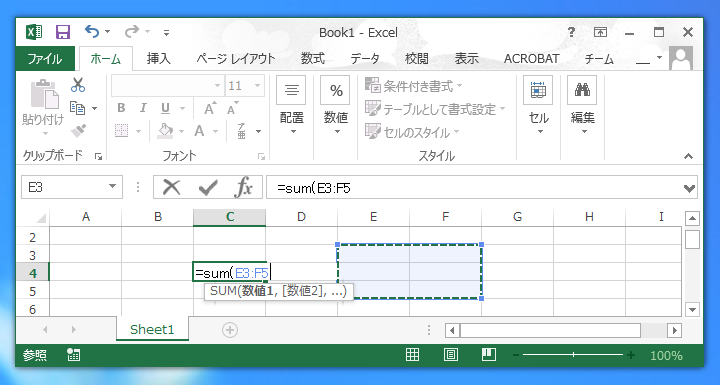720x385 pixels.
Task: Open the undo history dropdown arrow
Action: (x=107, y=32)
